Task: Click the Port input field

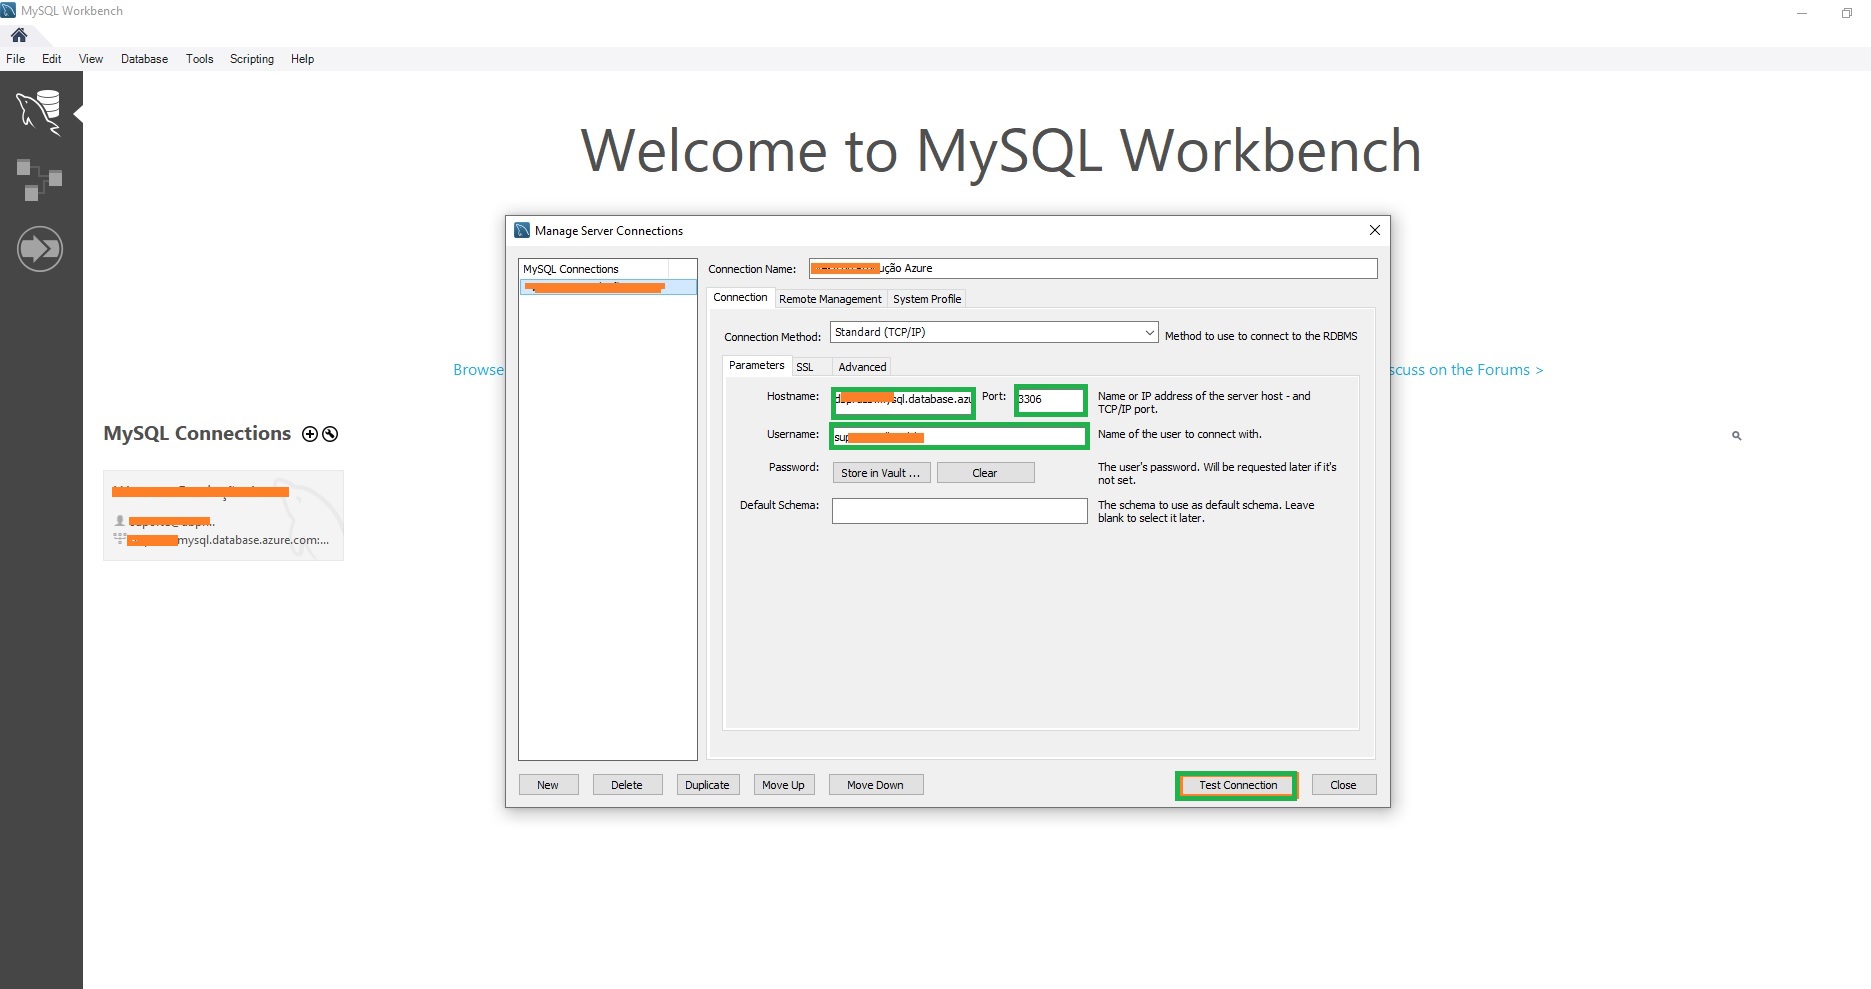Action: [1050, 399]
